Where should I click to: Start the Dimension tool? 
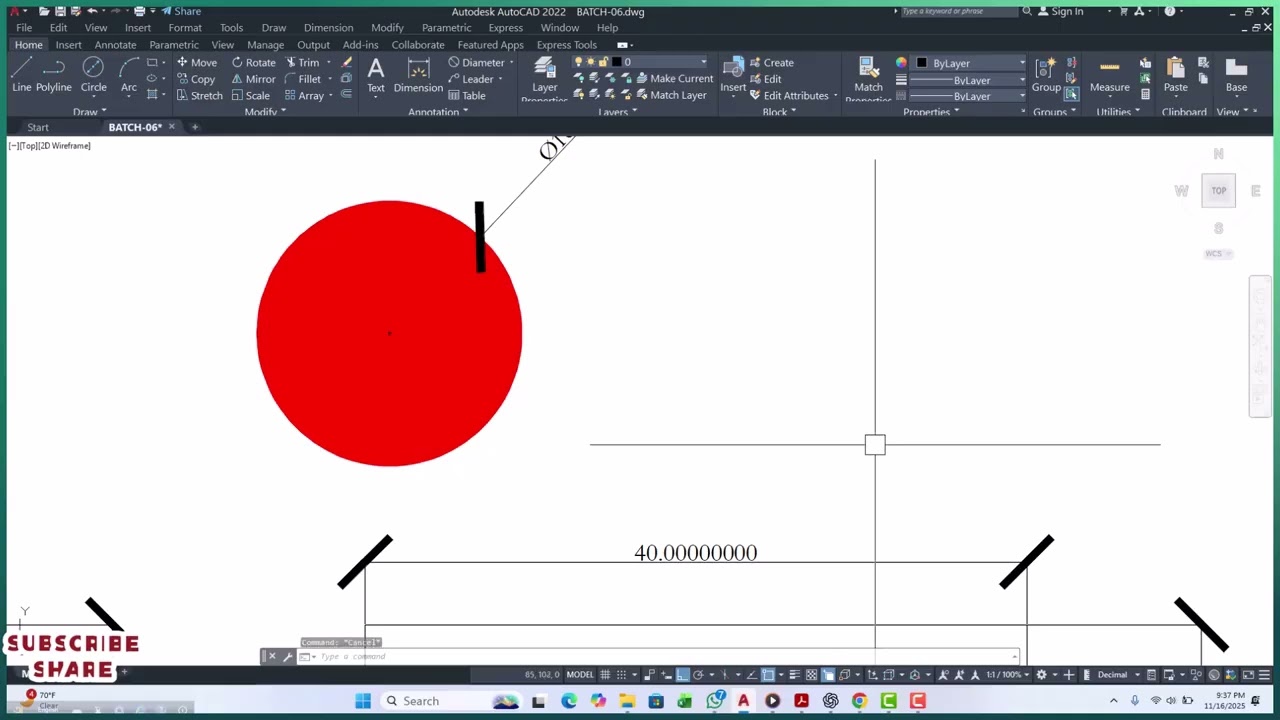pyautogui.click(x=418, y=75)
